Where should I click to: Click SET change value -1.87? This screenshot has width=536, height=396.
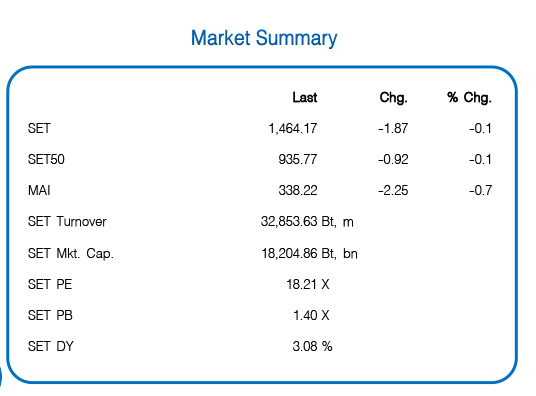click(393, 129)
